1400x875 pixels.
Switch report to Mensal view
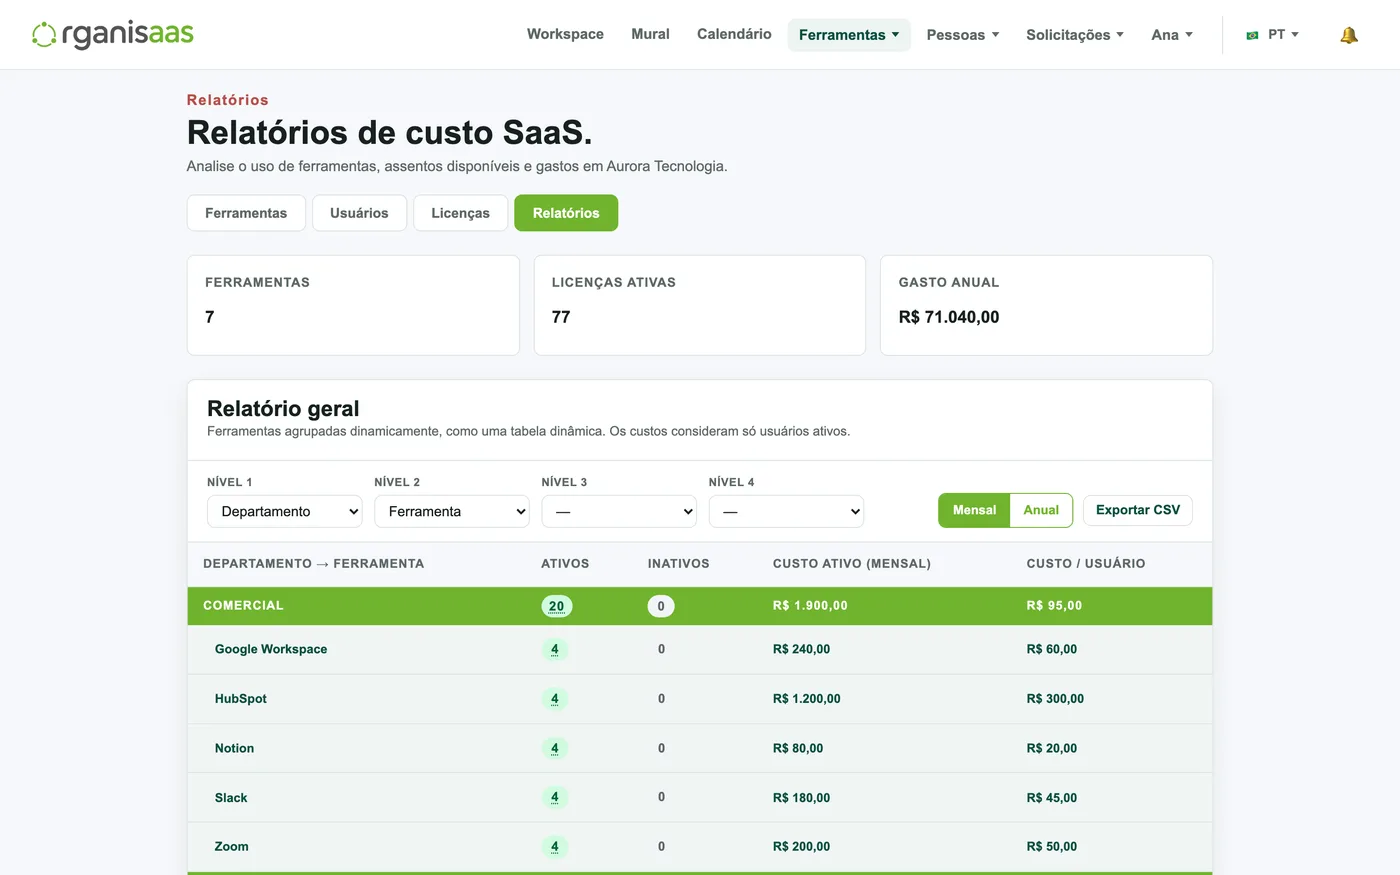tap(974, 510)
